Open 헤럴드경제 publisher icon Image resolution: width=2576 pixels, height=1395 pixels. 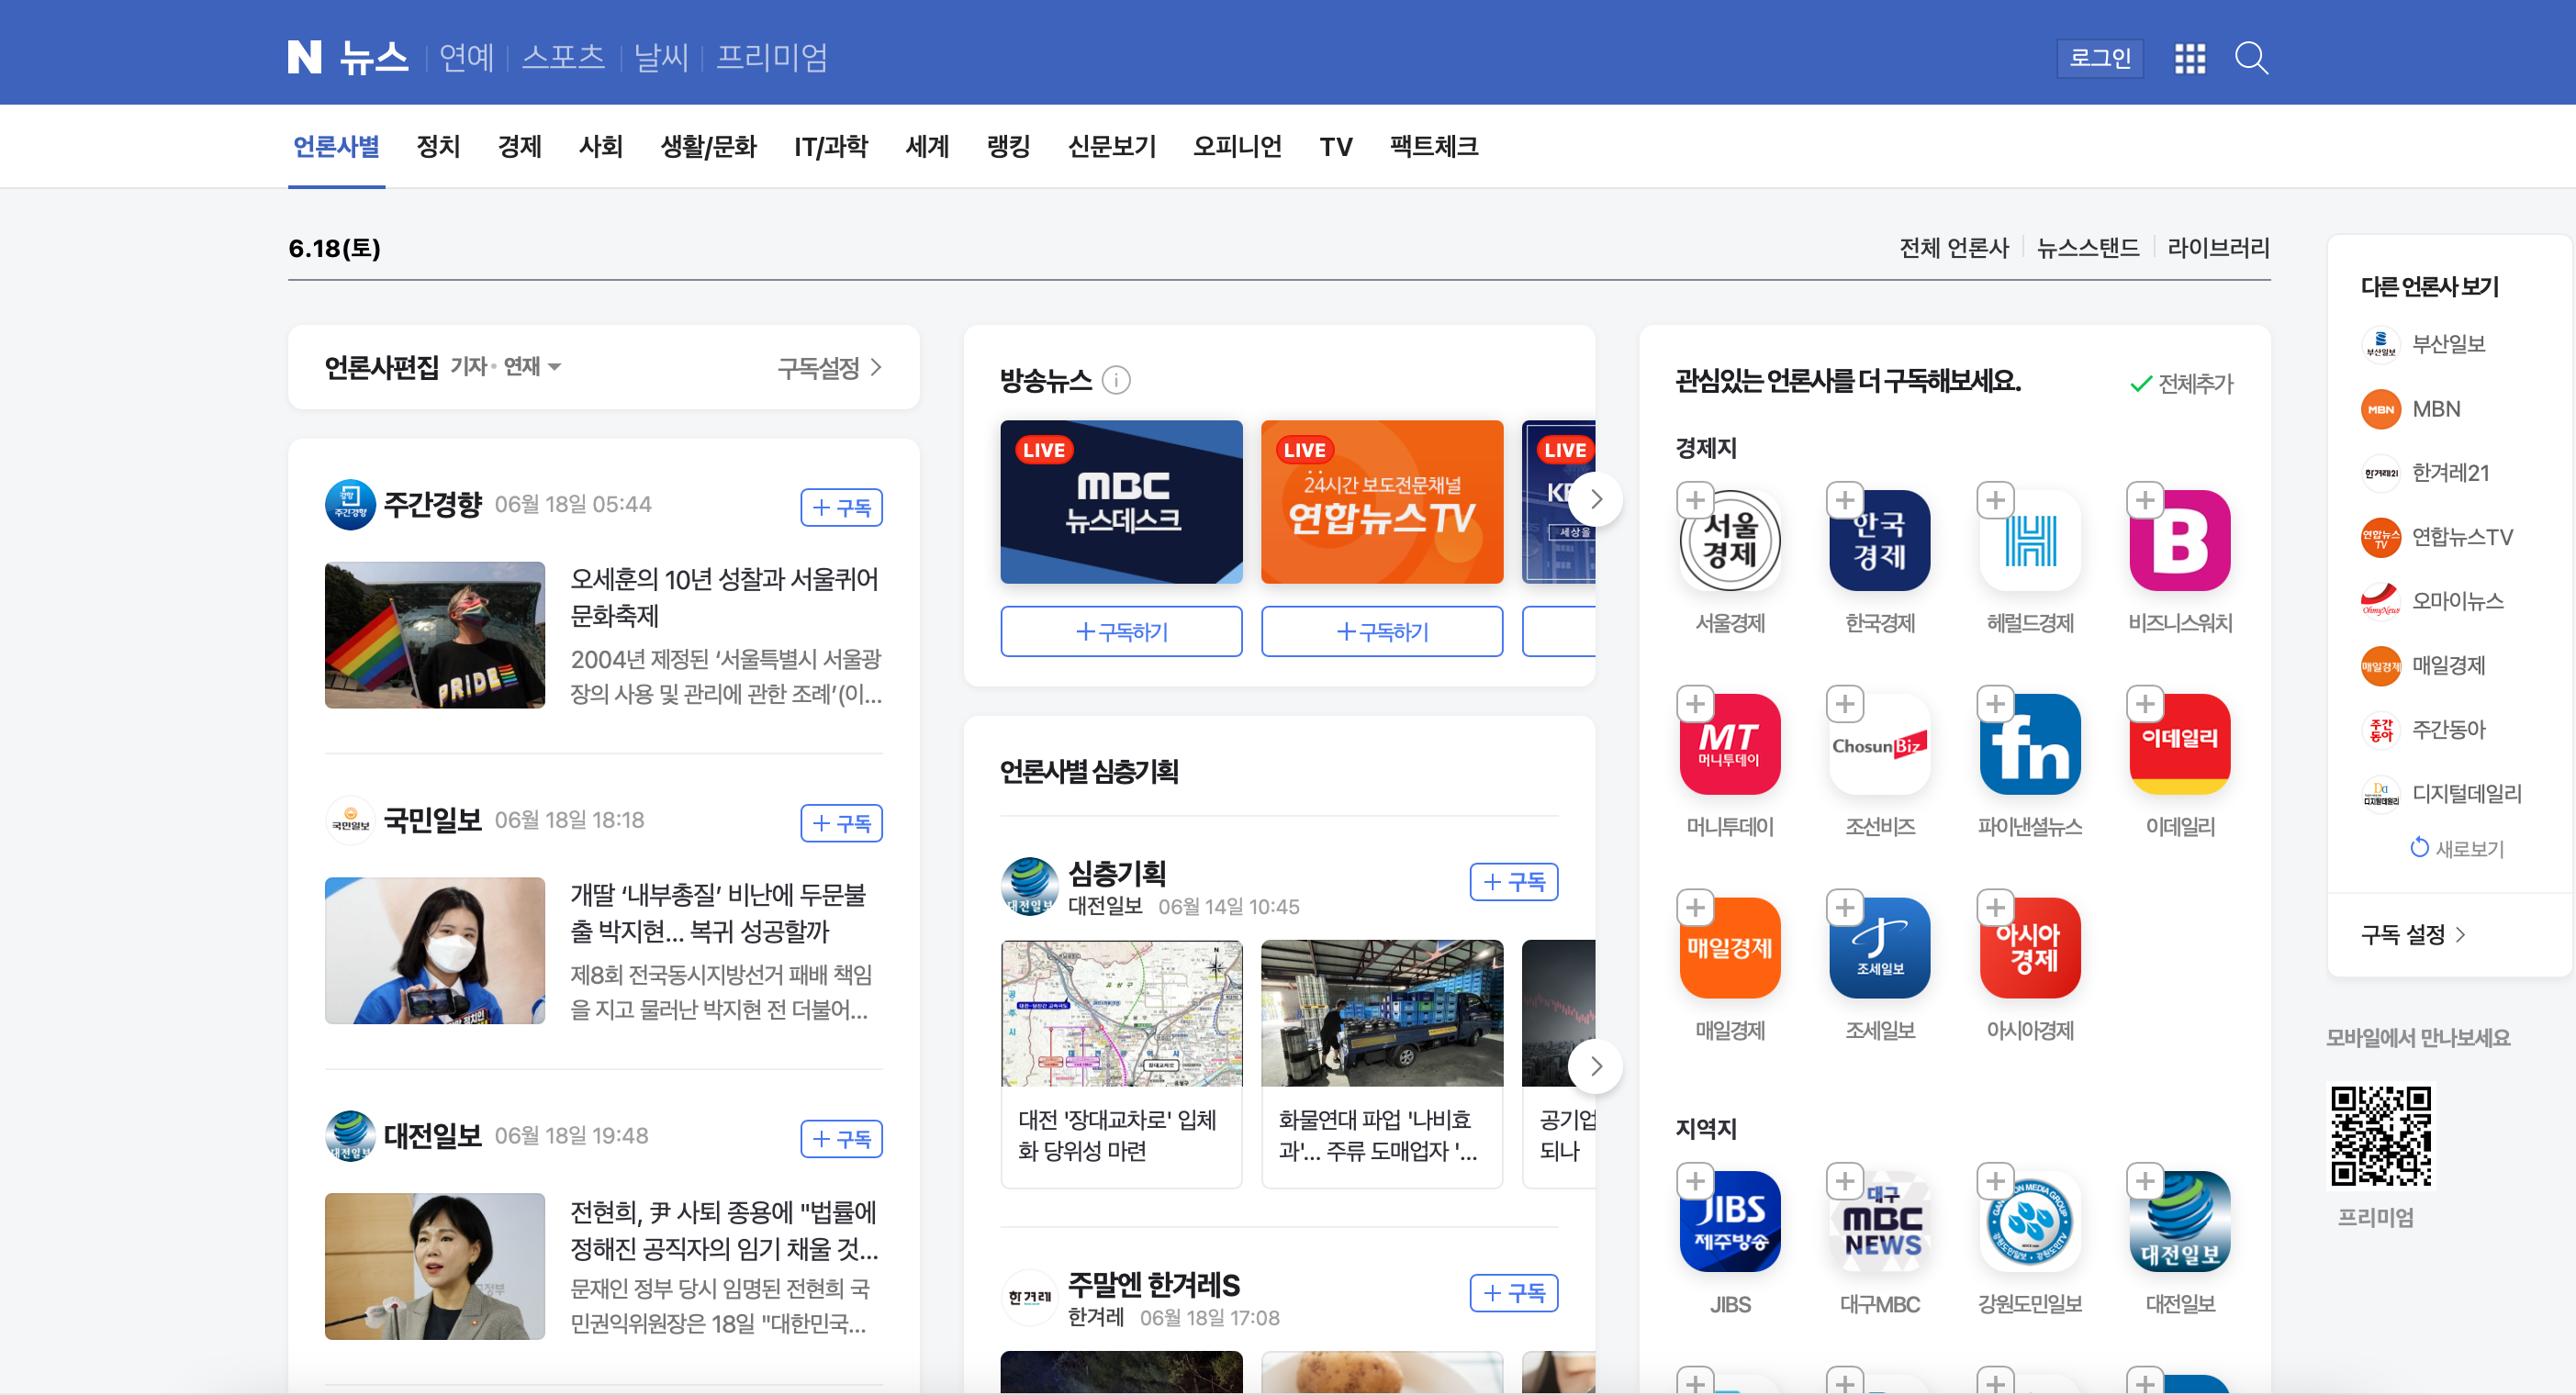tap(2030, 541)
